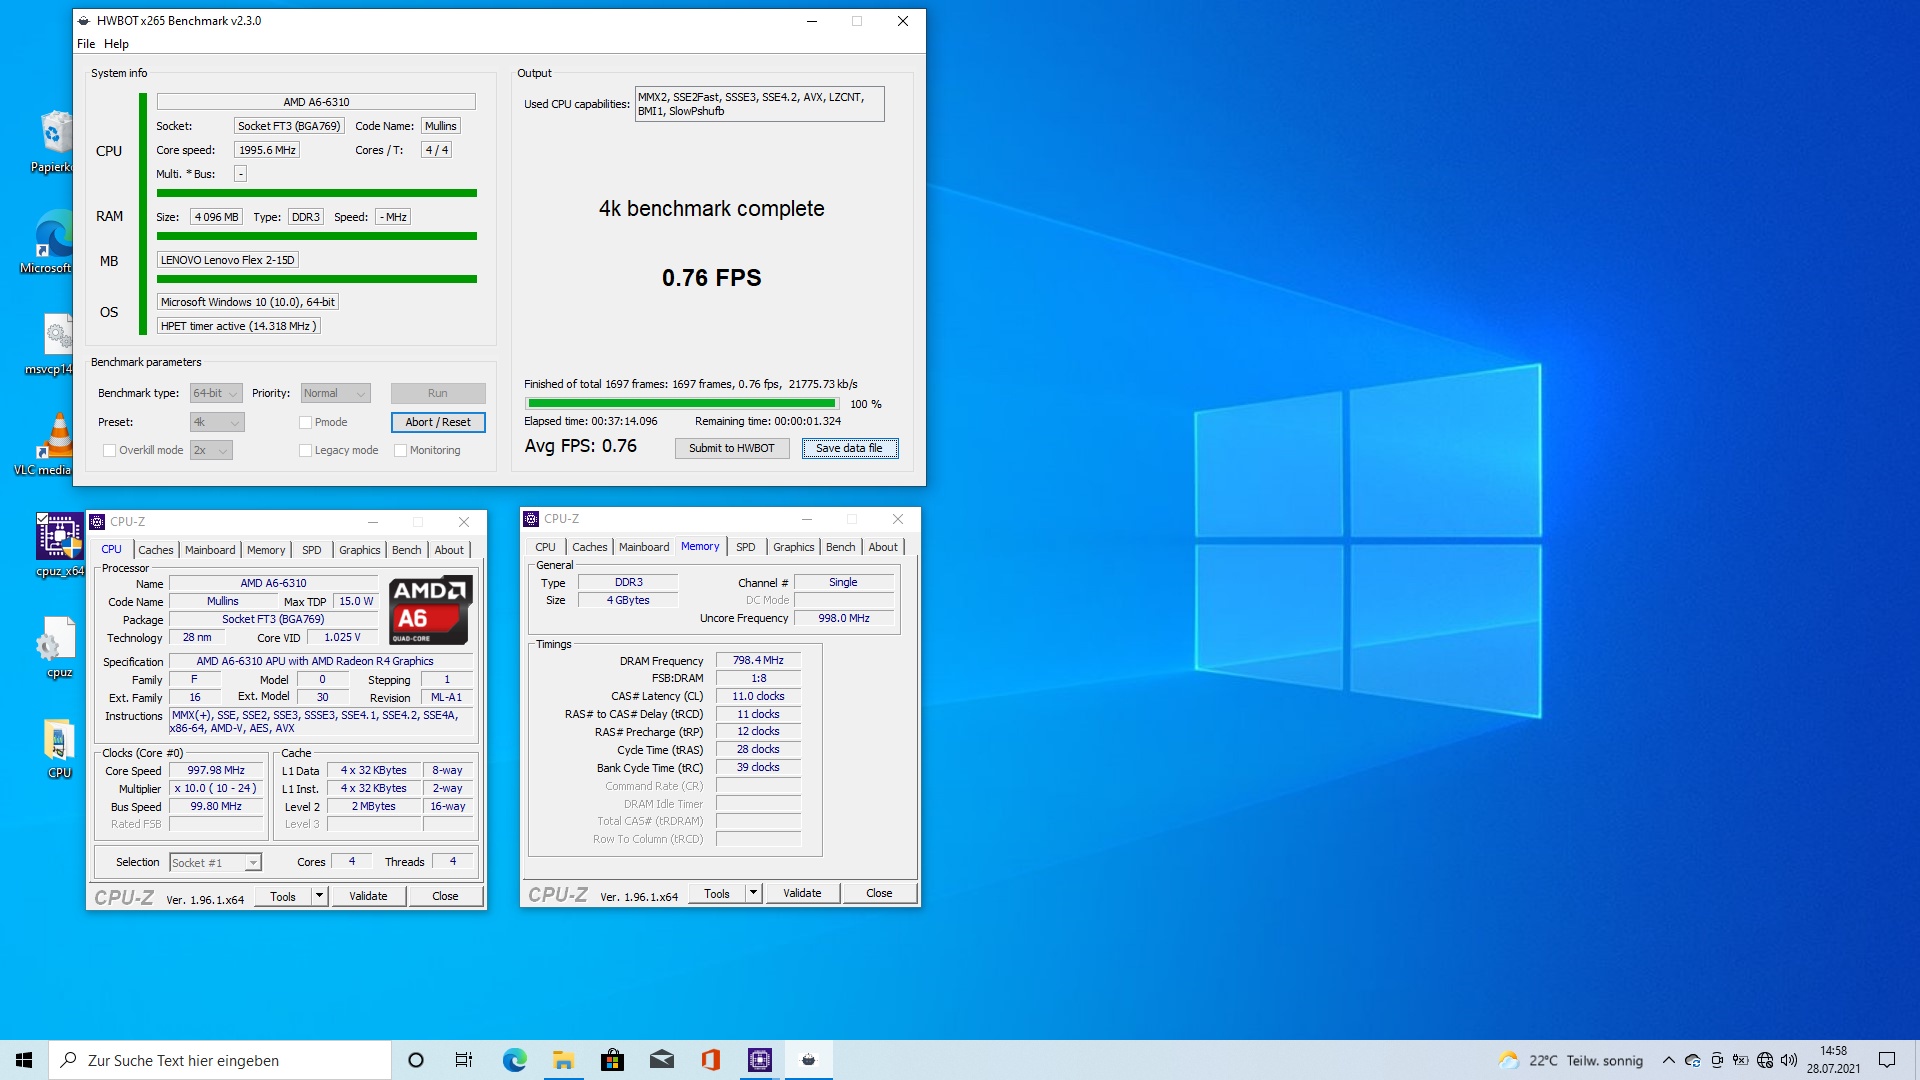Click Abort / Reset button
Screen dimensions: 1920x1080
coord(438,422)
